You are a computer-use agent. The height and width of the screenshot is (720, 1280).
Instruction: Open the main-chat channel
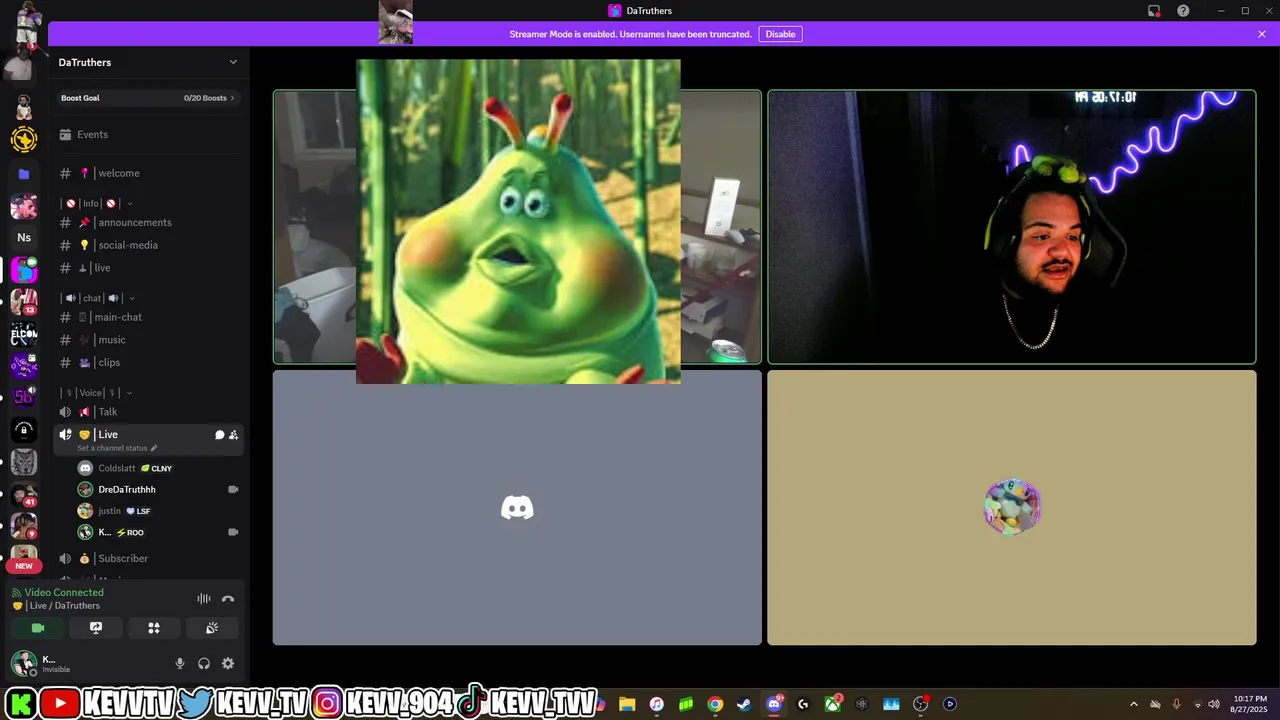click(148, 317)
